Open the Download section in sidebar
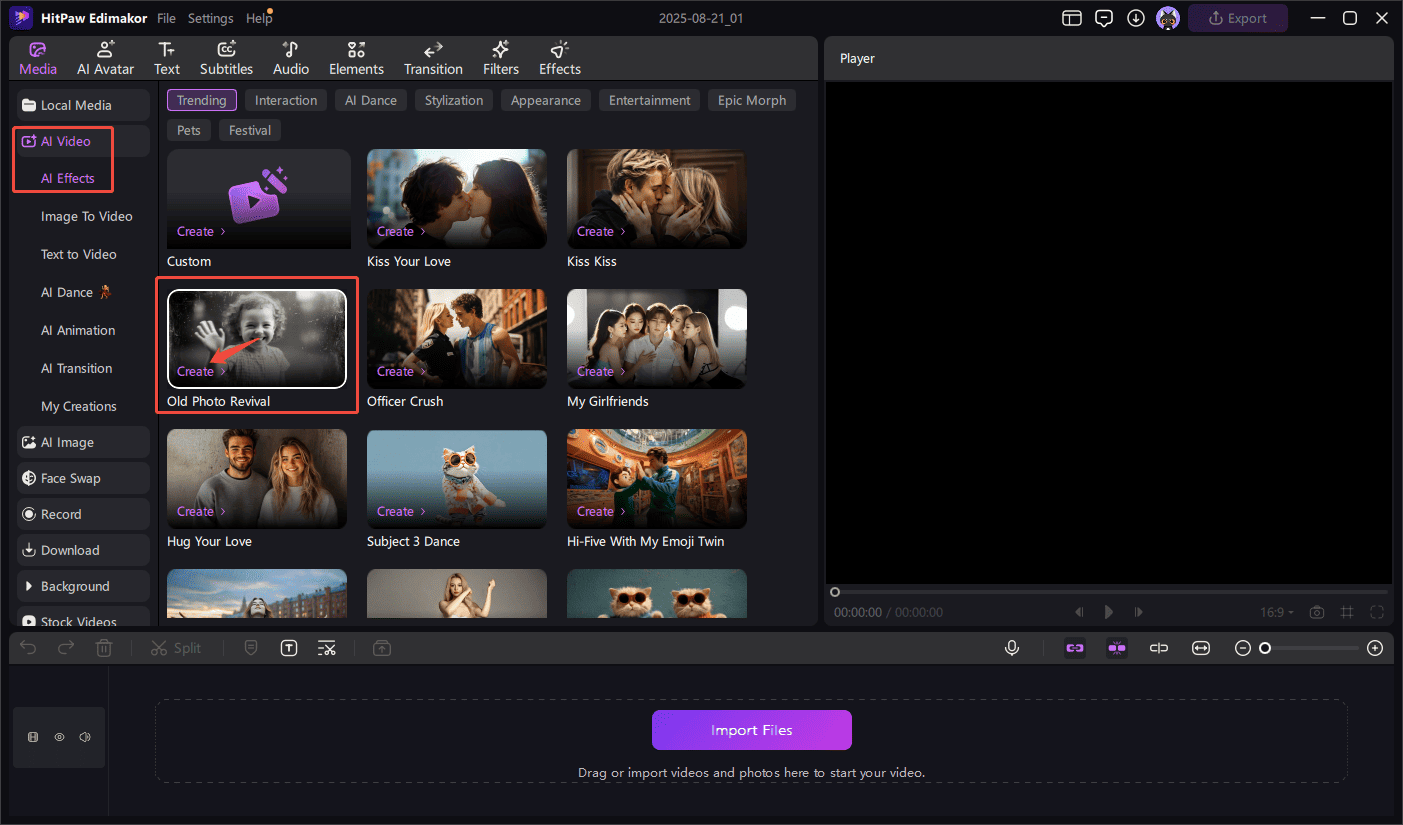 pos(83,550)
